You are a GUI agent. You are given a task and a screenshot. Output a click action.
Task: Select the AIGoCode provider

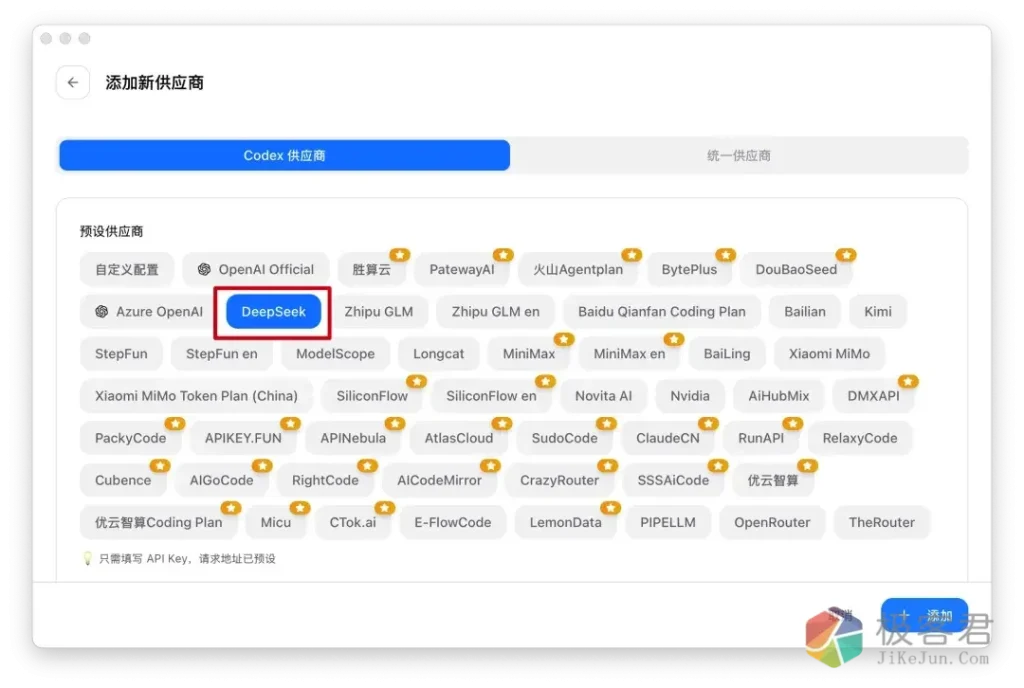click(x=221, y=480)
